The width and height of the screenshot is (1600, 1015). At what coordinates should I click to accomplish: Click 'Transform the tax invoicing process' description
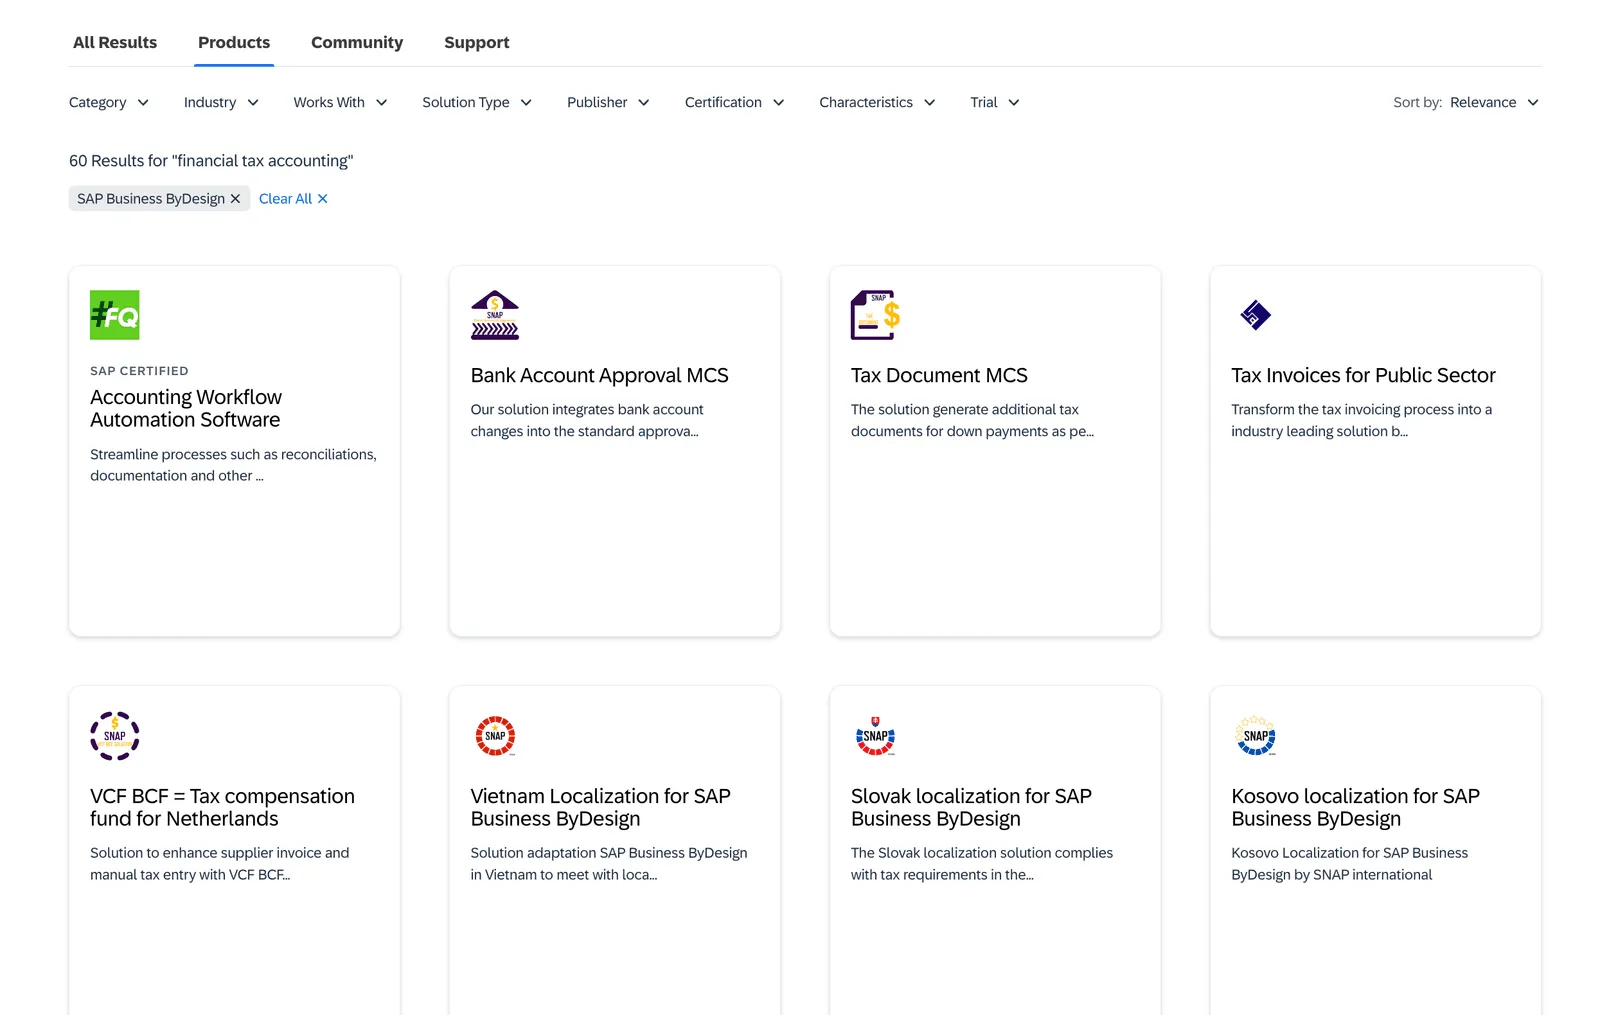tap(1361, 420)
